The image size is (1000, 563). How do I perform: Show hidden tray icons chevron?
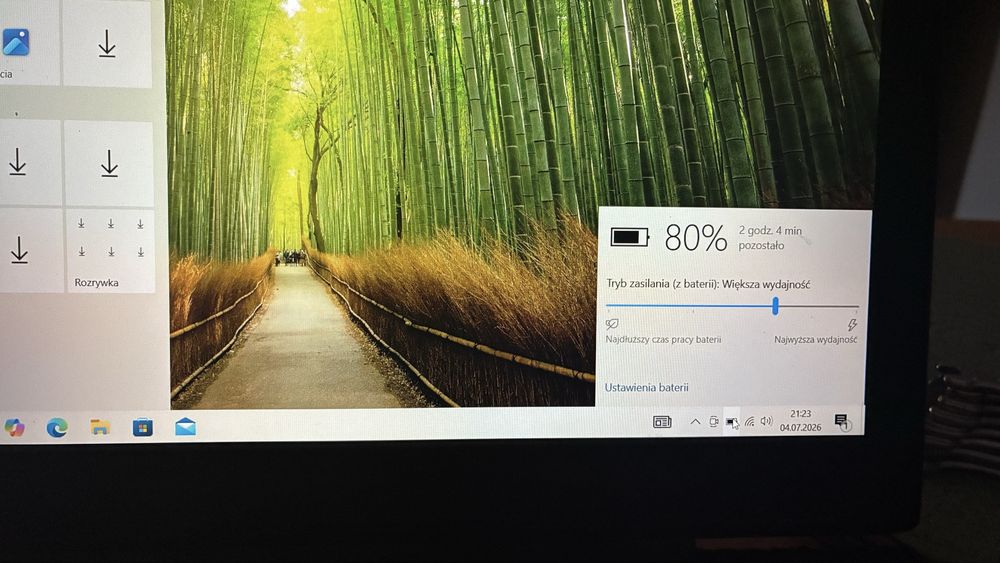coord(695,421)
